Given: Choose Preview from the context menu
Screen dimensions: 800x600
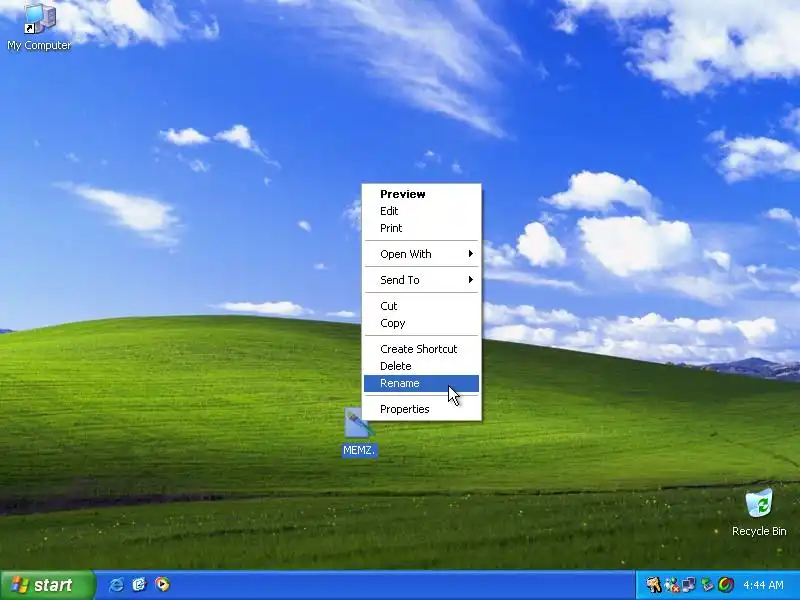Looking at the screenshot, I should click(x=421, y=194).
